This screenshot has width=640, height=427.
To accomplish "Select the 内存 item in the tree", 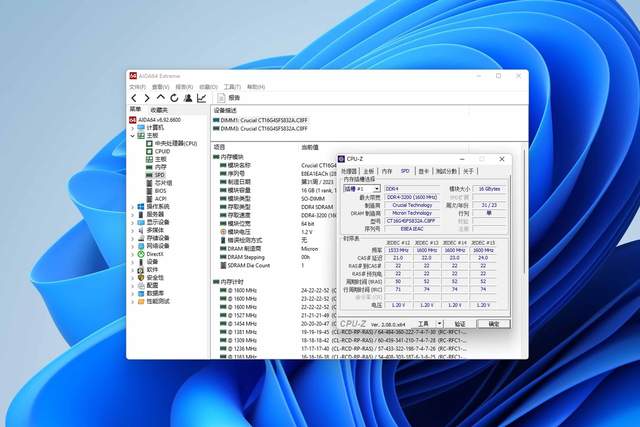I will coord(160,167).
